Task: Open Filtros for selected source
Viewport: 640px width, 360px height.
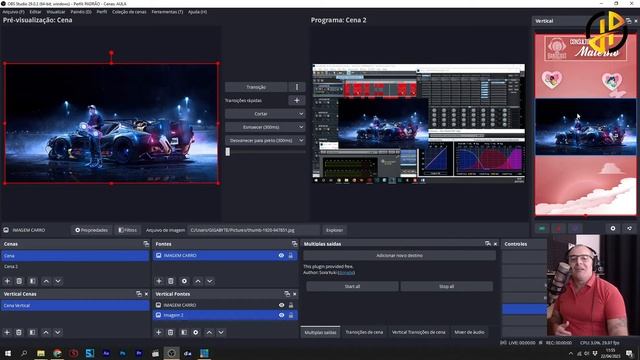Action: pyautogui.click(x=127, y=230)
